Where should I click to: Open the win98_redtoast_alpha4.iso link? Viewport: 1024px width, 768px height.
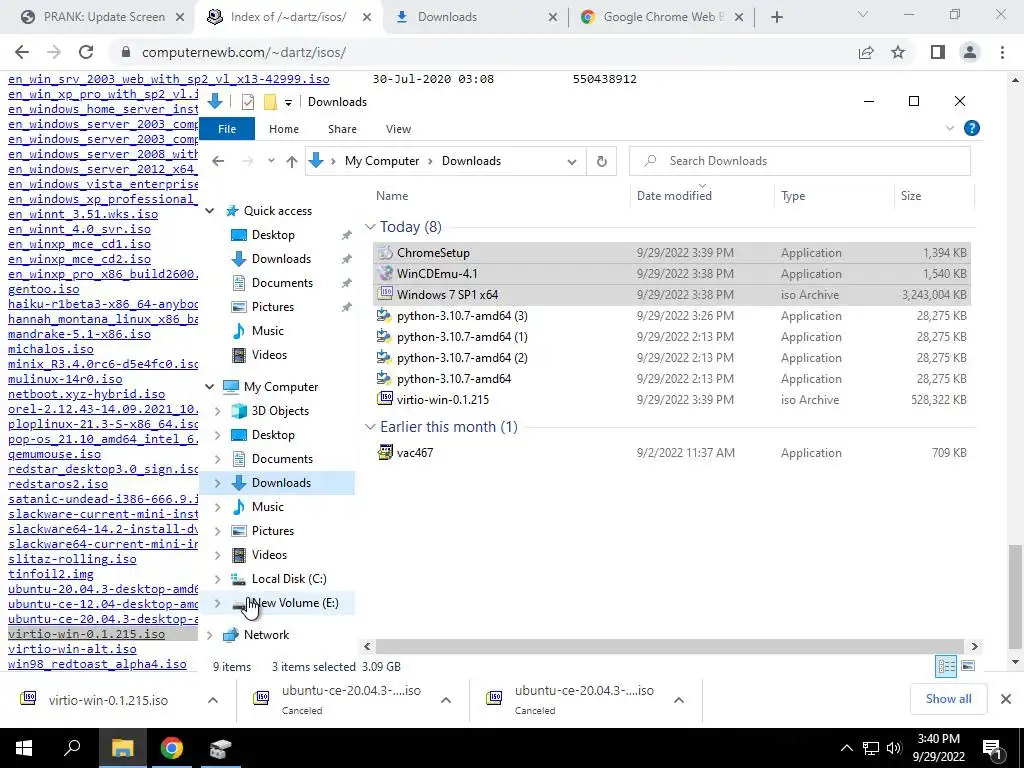click(x=97, y=664)
